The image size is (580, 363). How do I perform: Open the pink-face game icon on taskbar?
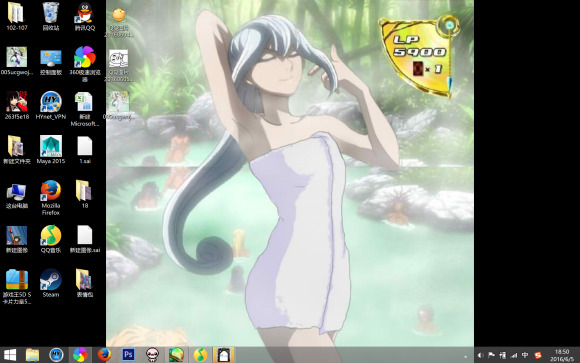coord(152,355)
